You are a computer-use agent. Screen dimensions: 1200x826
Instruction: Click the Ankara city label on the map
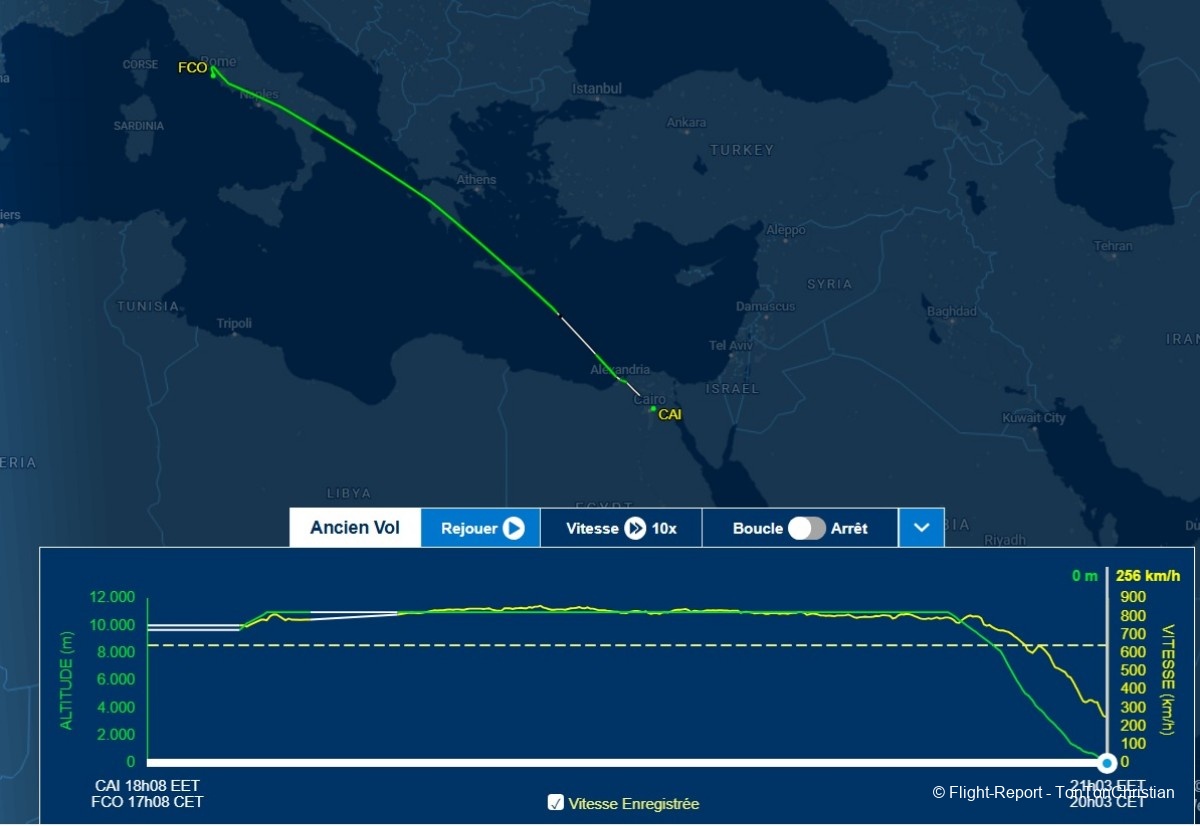(x=686, y=123)
